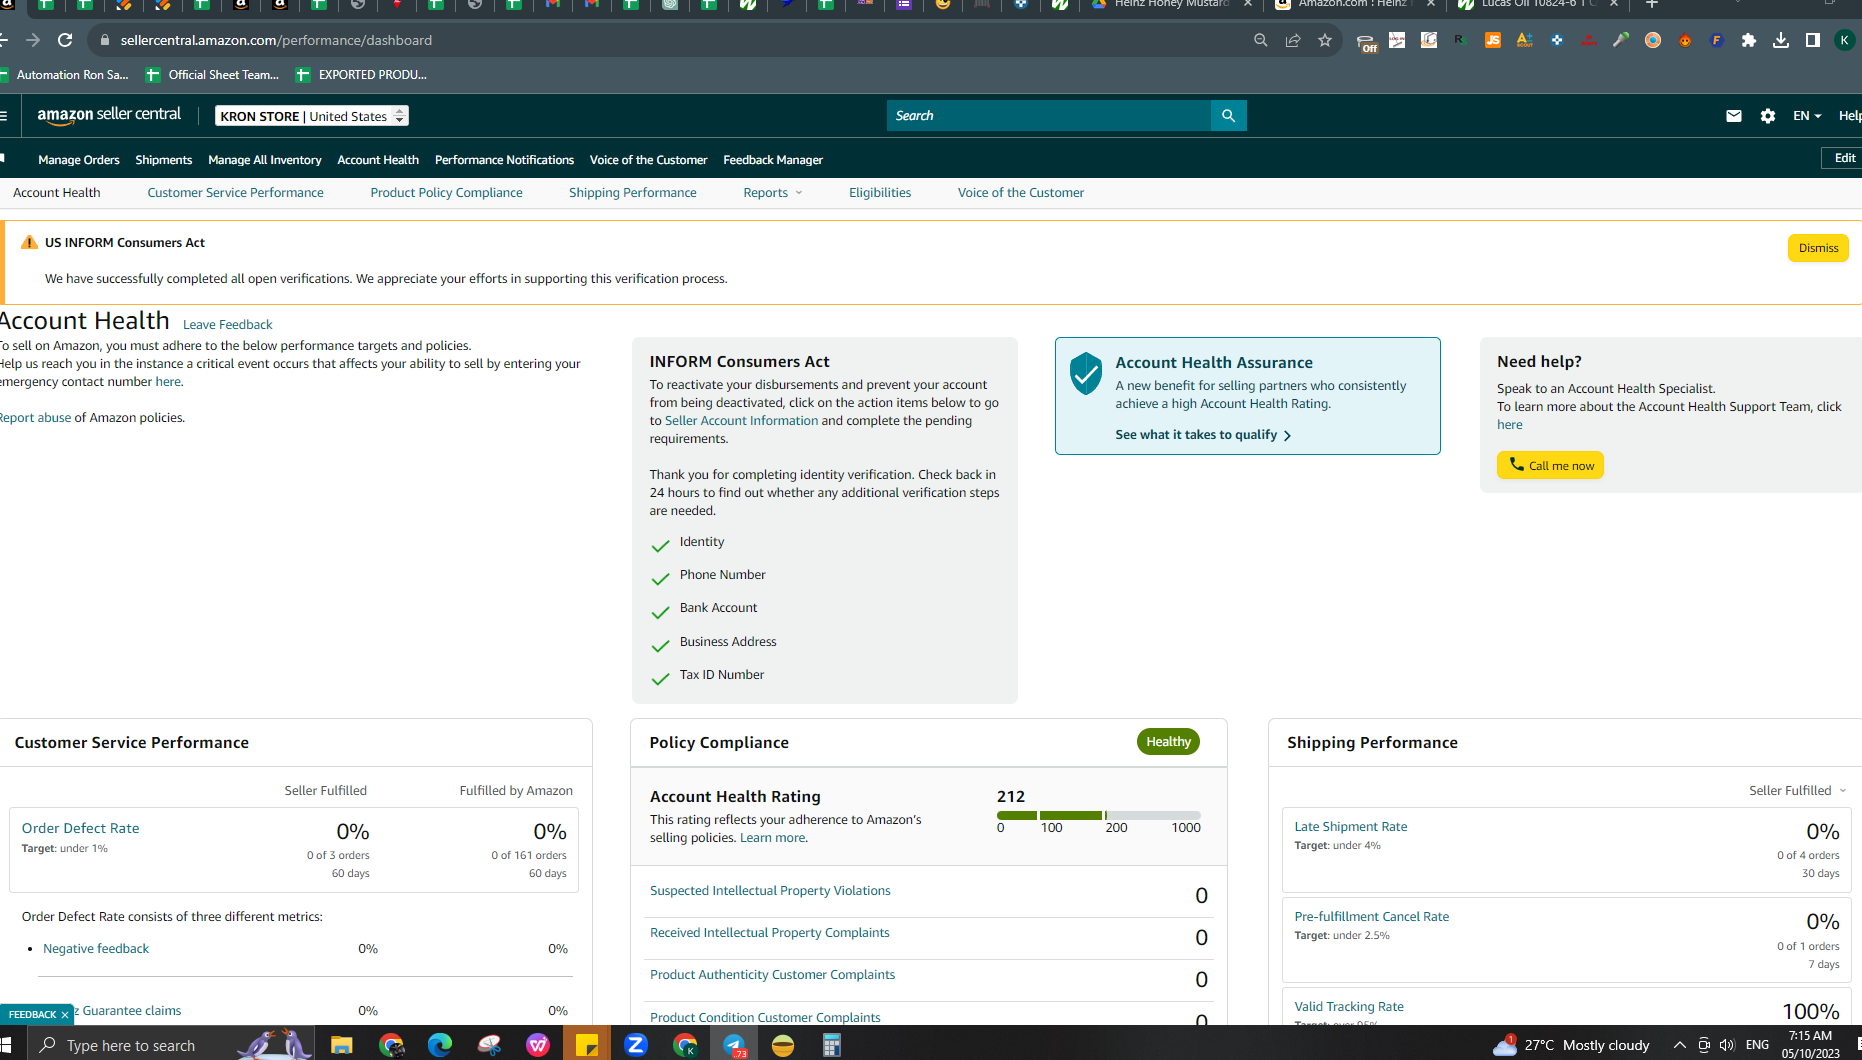Screen dimensions: 1862x1060
Task: Open Manage All Inventory menu
Action: click(265, 160)
